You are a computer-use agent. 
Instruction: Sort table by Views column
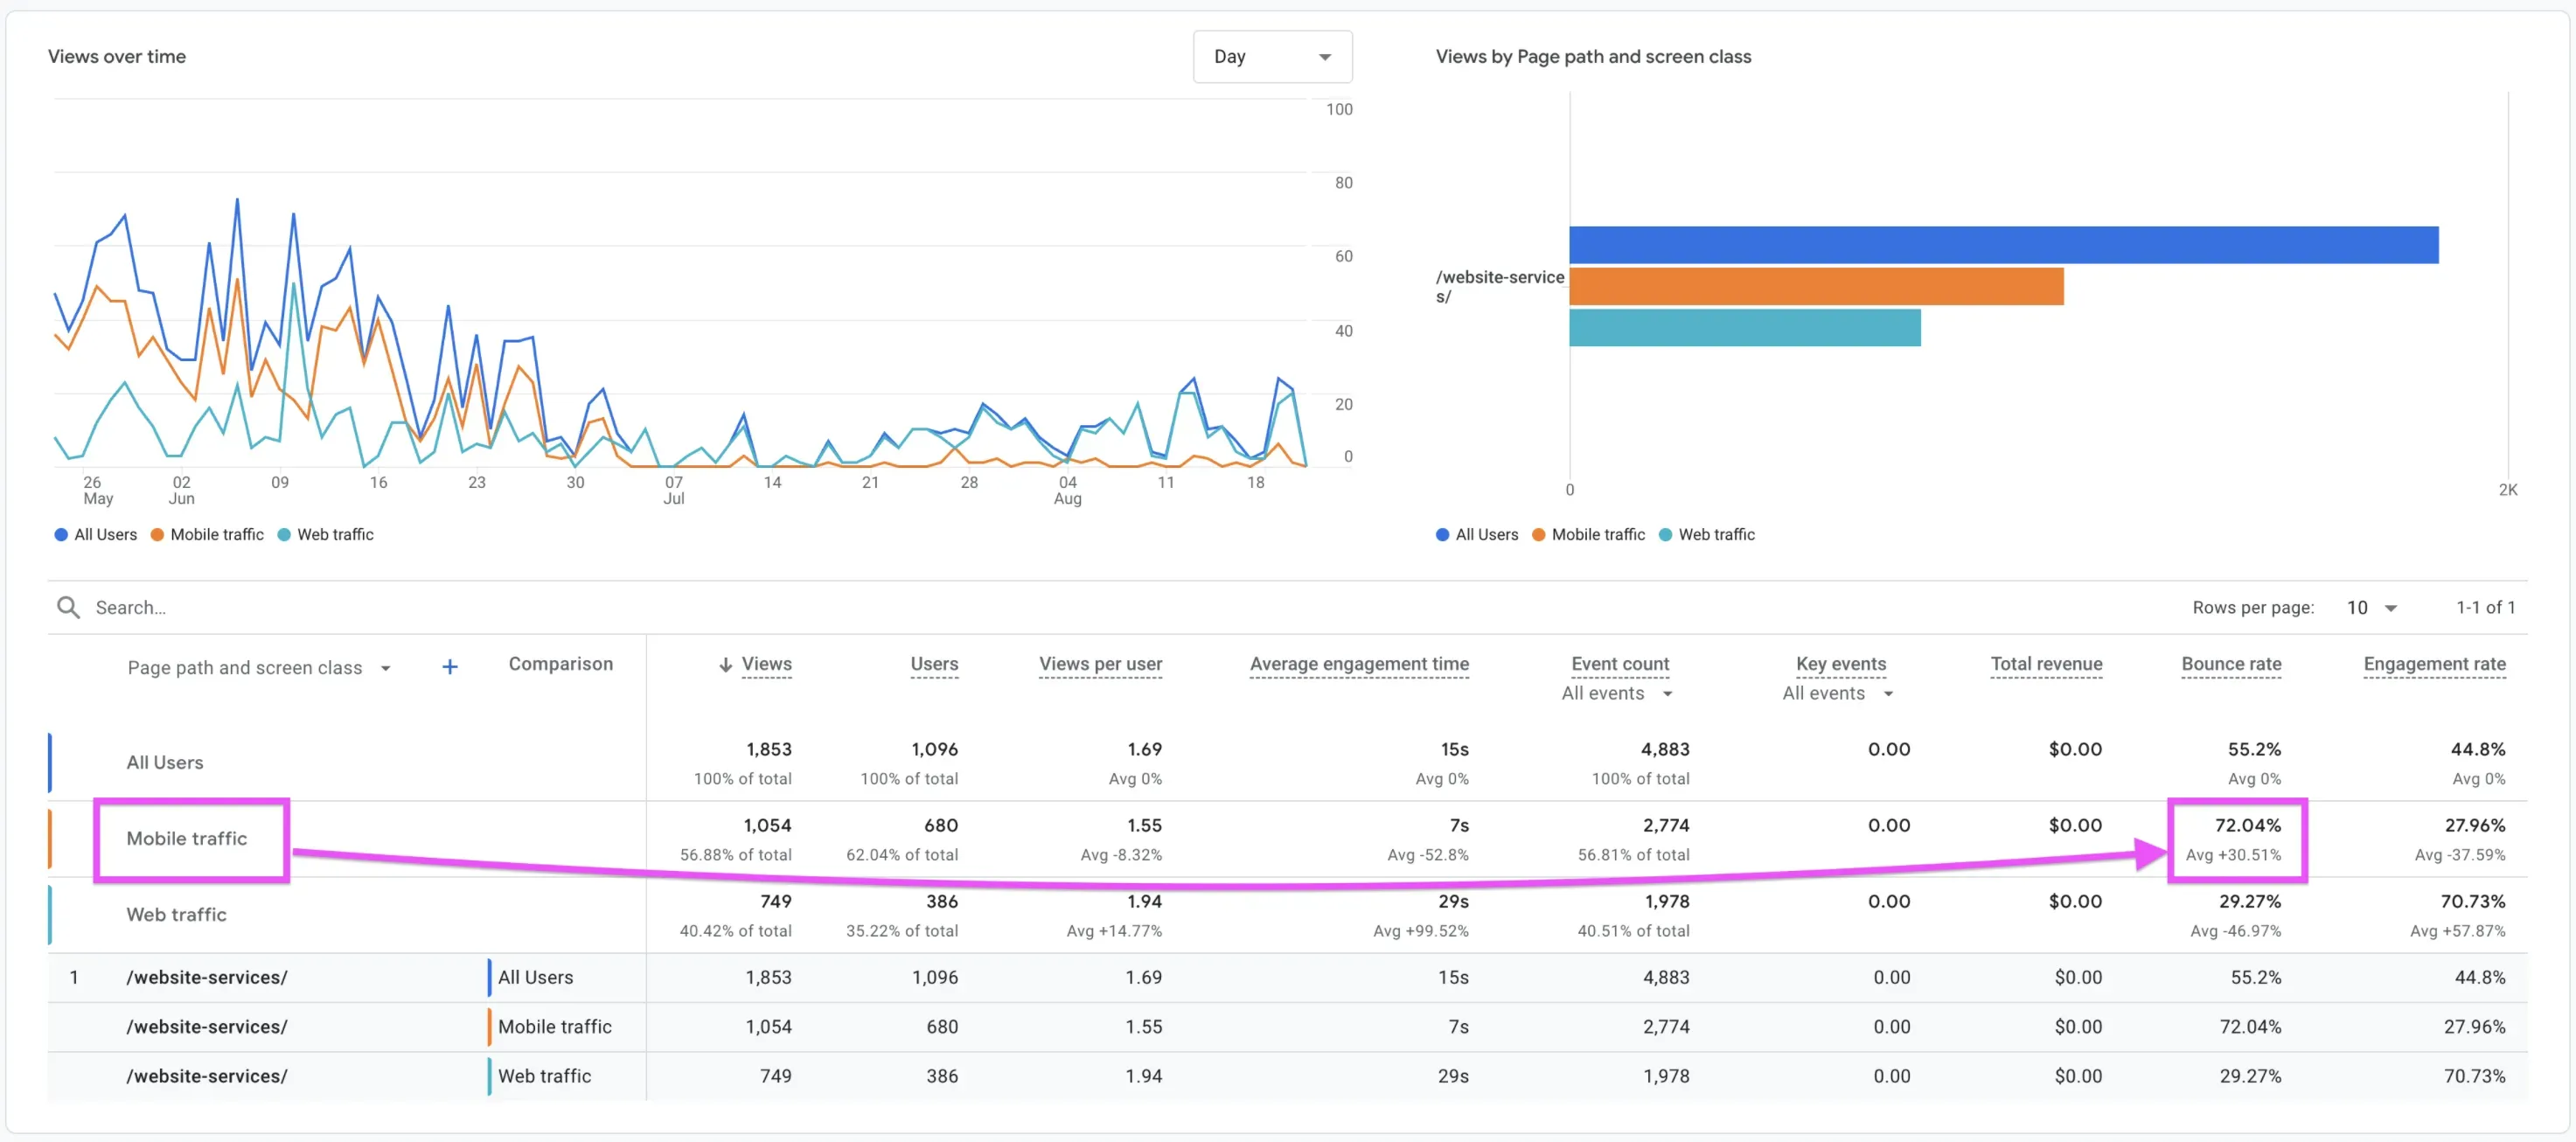pyautogui.click(x=766, y=664)
